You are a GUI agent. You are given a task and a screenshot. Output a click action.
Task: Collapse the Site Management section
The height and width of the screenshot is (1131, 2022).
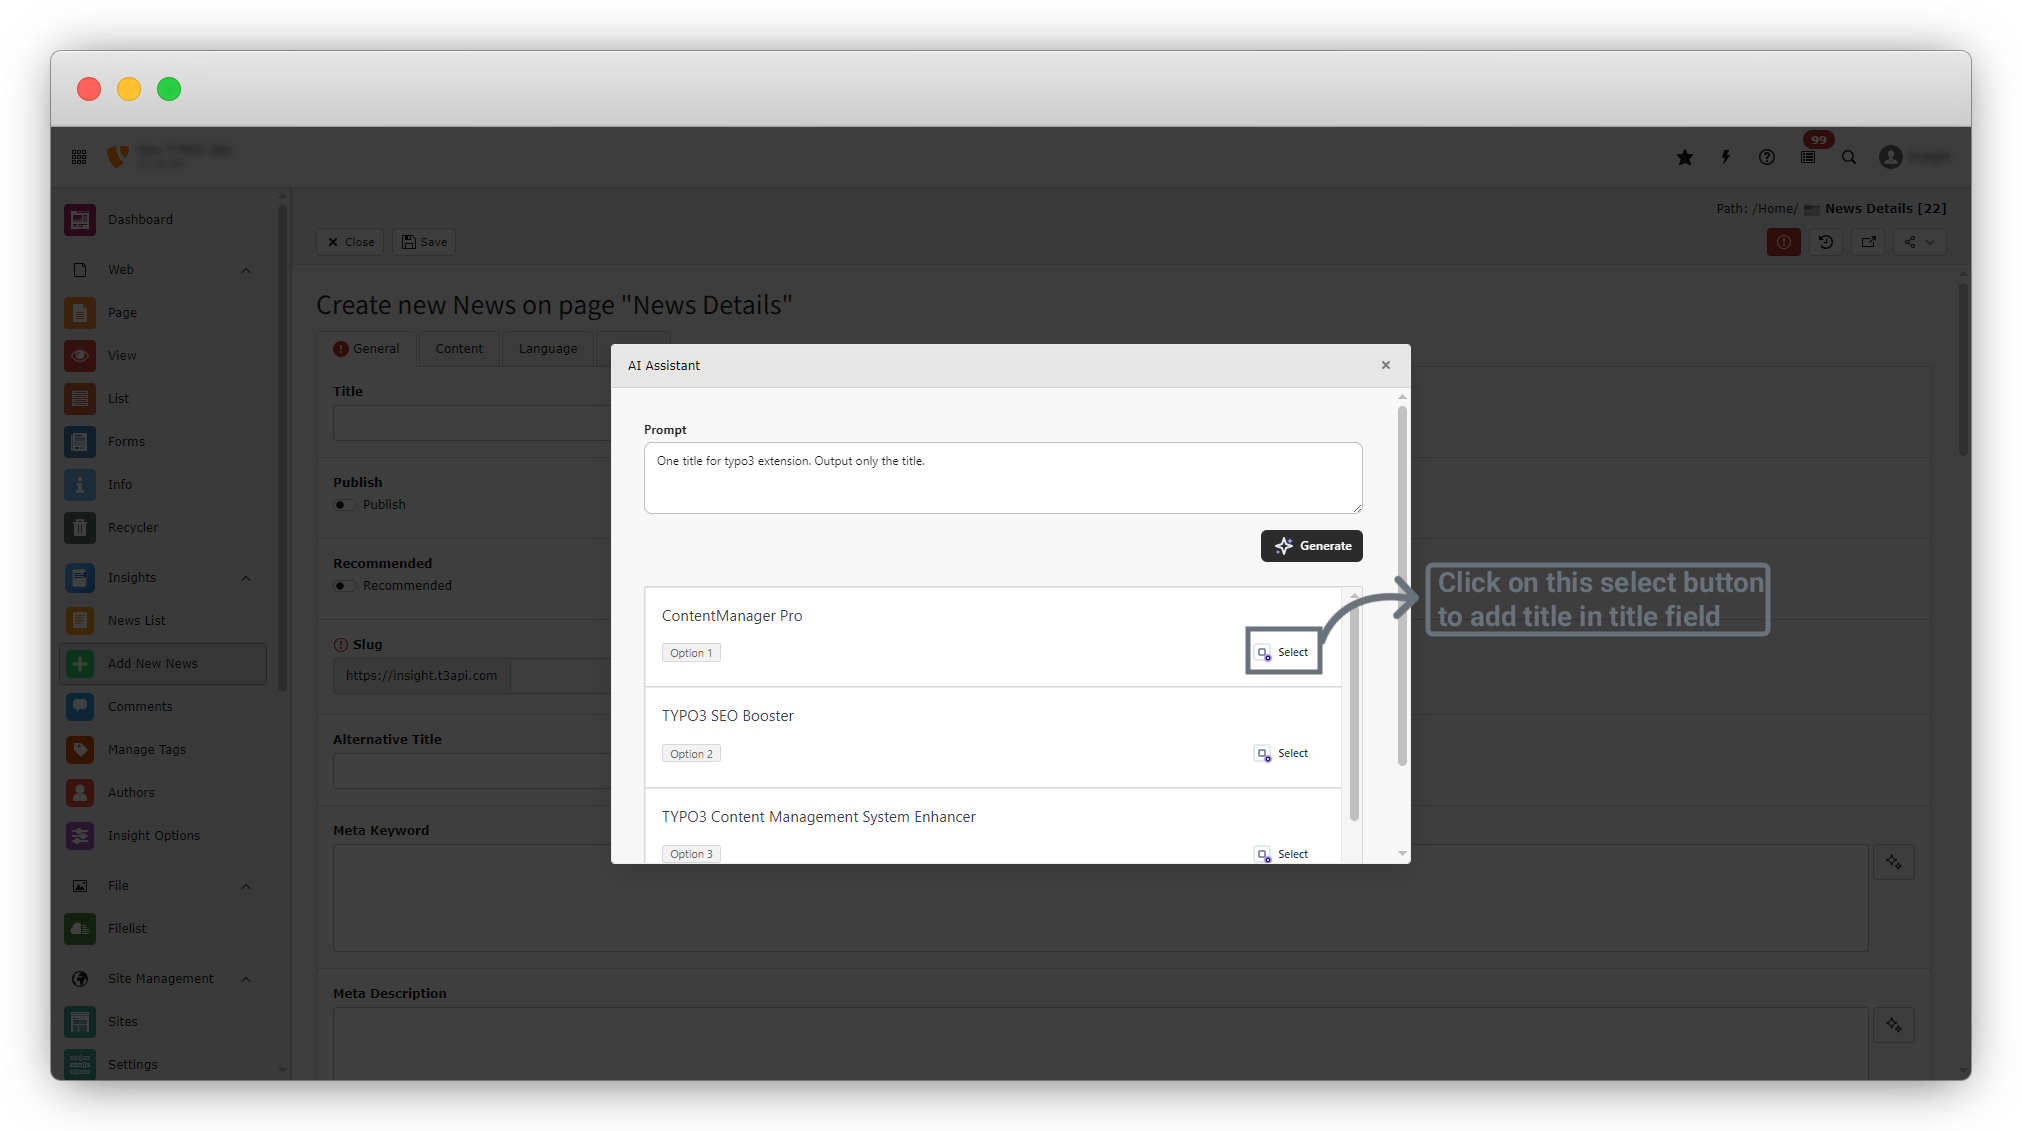(x=246, y=979)
